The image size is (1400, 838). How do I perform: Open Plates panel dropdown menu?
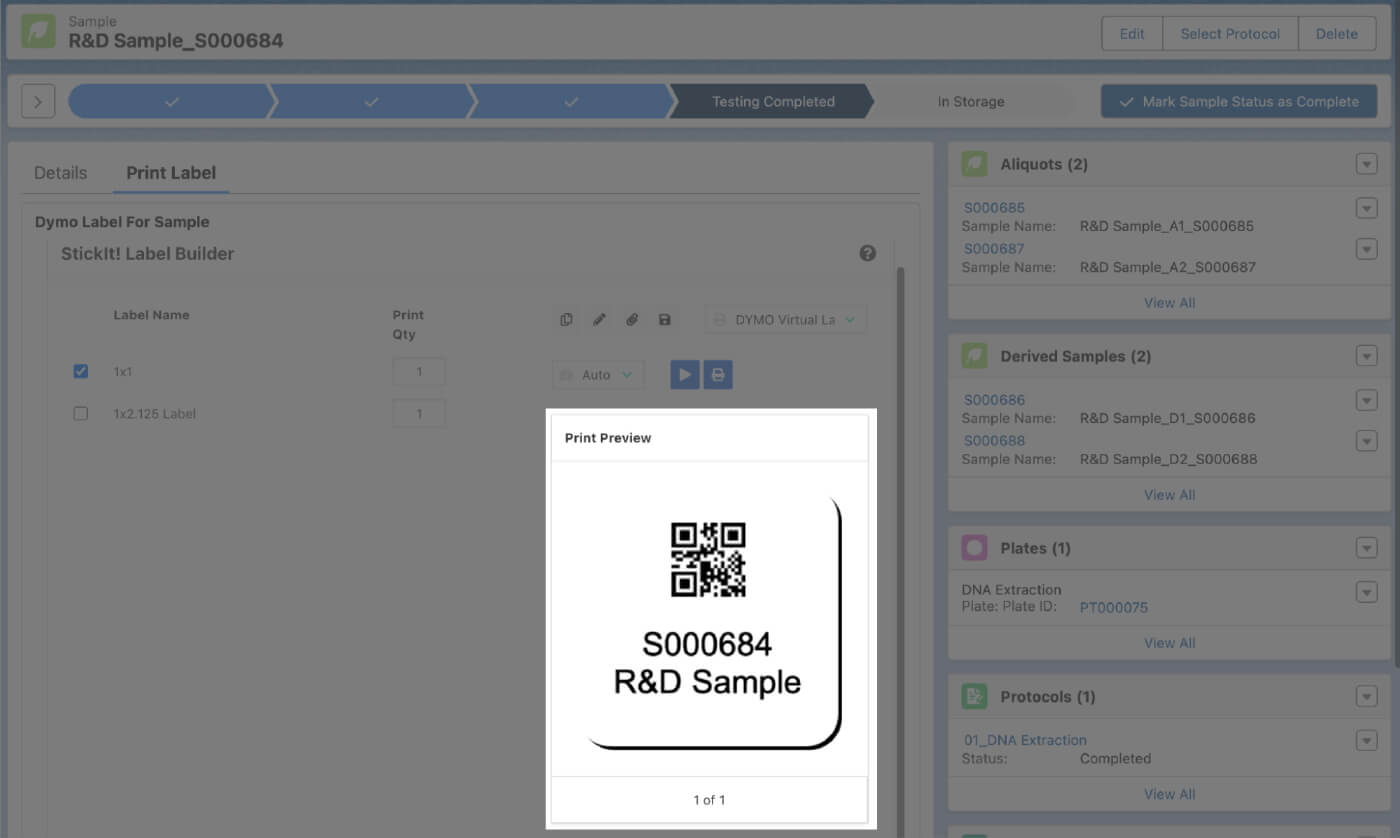1367,549
